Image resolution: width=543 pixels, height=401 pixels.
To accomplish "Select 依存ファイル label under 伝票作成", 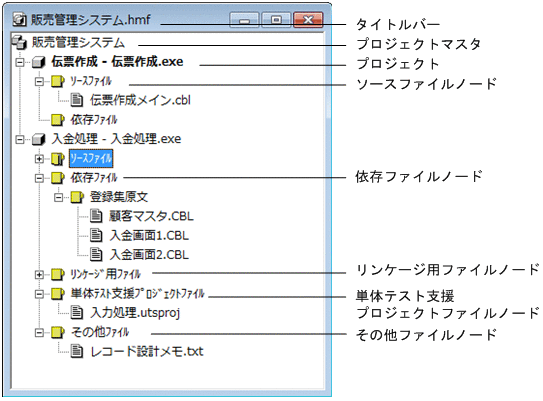I will point(94,120).
